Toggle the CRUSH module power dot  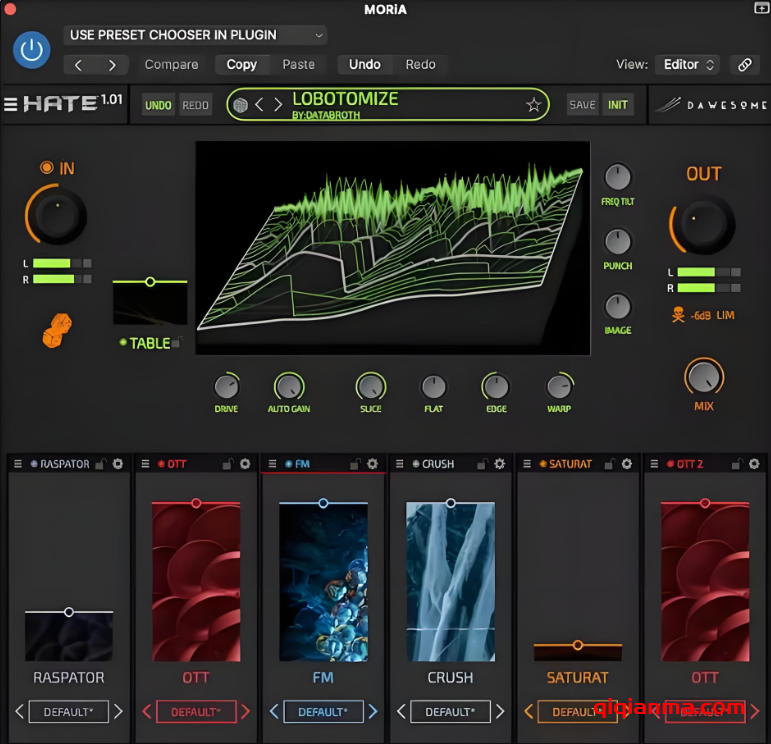[x=416, y=464]
